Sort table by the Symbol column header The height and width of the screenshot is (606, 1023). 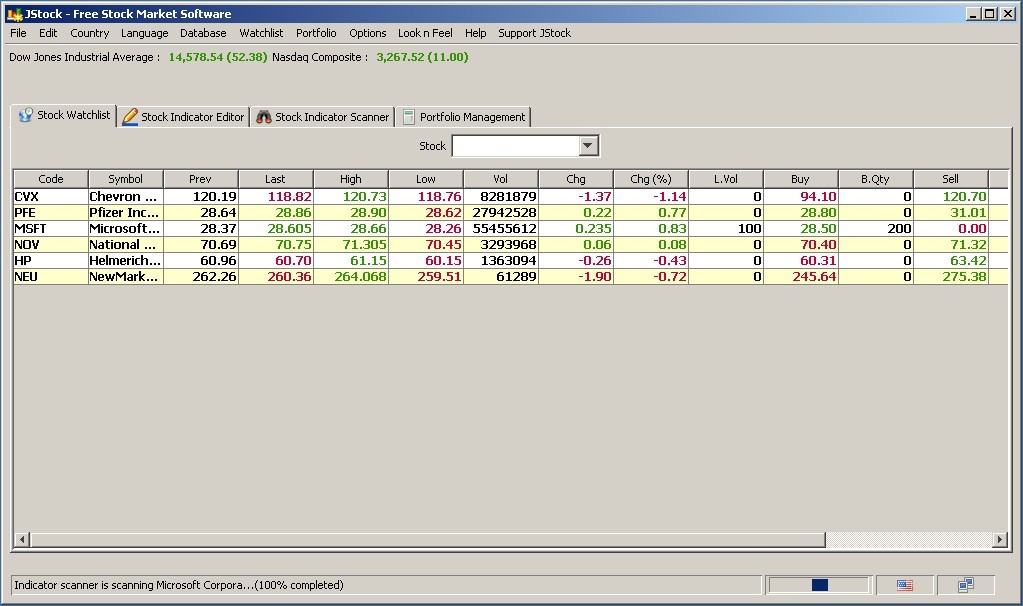pyautogui.click(x=125, y=179)
